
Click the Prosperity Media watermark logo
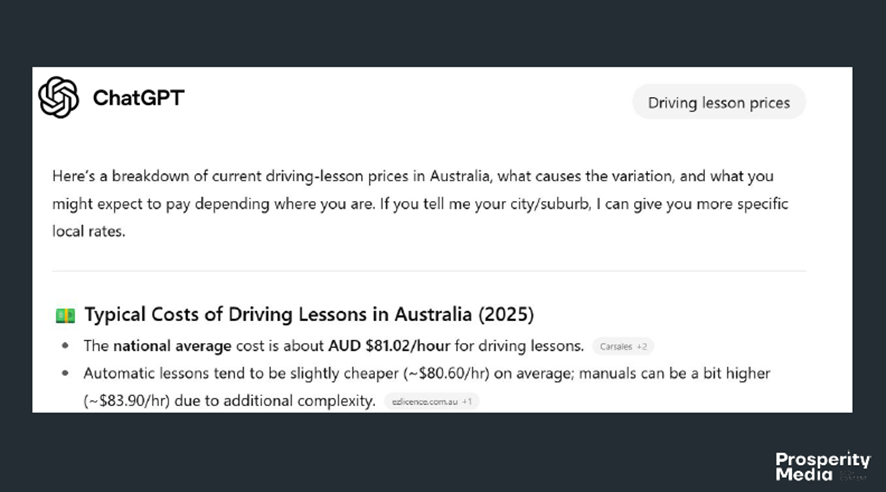(822, 466)
